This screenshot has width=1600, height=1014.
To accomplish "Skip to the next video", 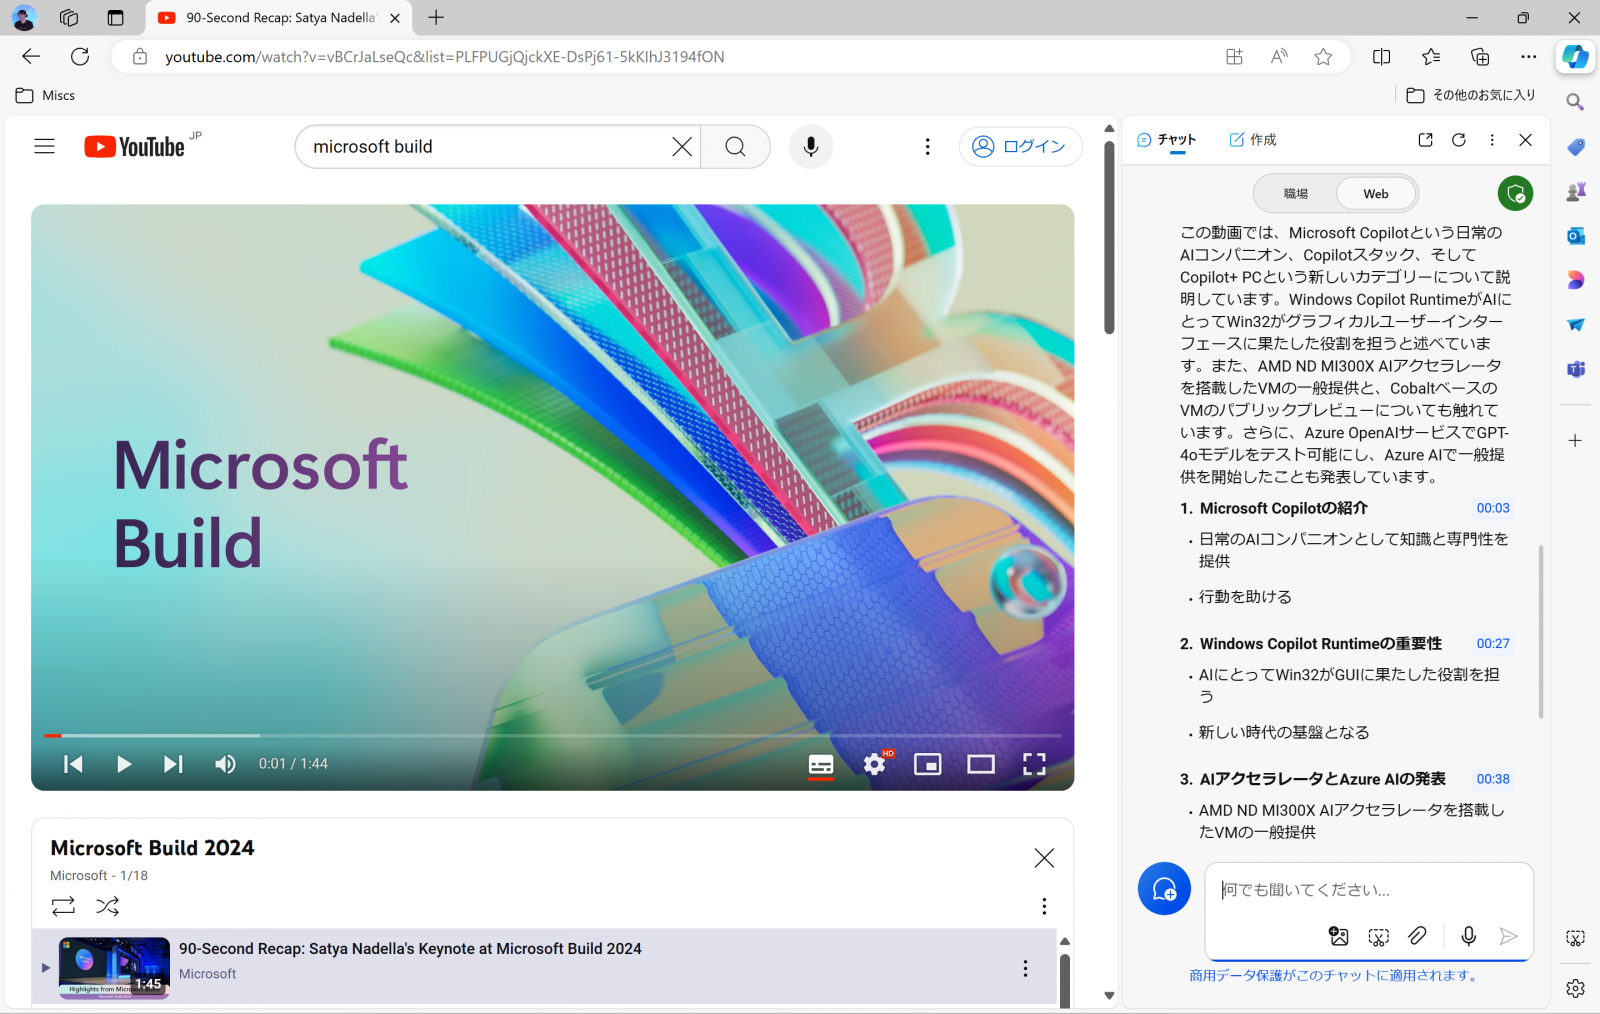I will [x=173, y=764].
